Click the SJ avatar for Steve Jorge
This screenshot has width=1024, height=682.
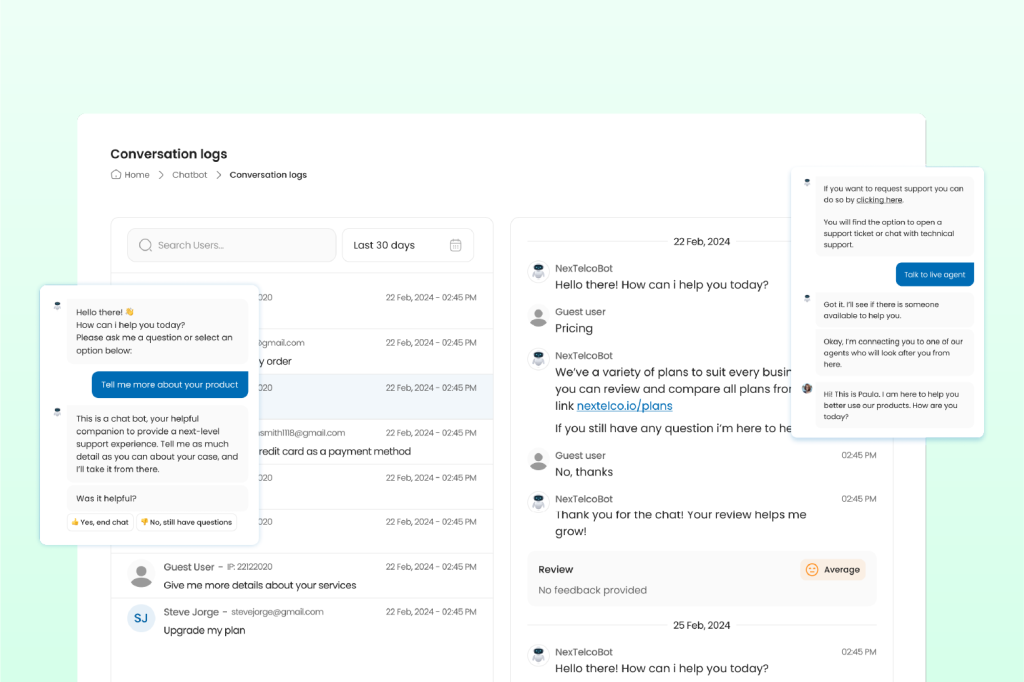coord(141,618)
